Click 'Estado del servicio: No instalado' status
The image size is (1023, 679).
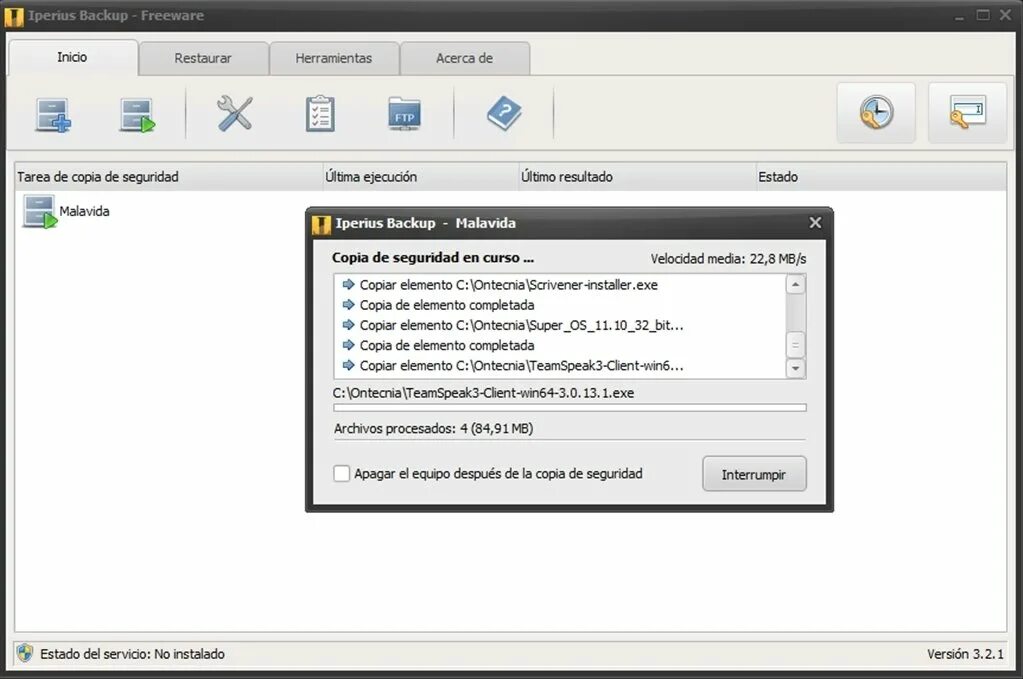point(132,654)
